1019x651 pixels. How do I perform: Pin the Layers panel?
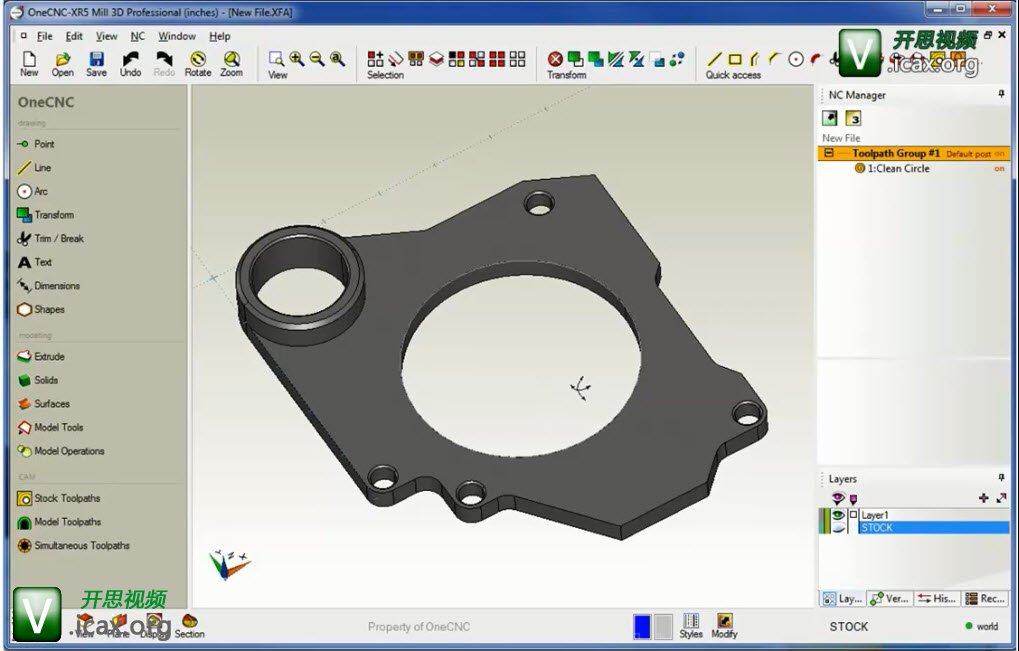(1001, 478)
